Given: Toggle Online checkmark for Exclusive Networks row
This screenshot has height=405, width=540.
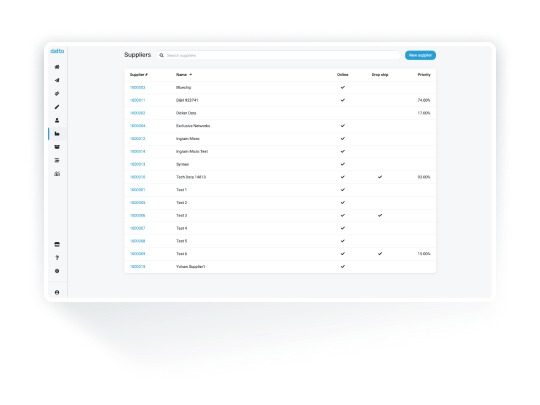Looking at the screenshot, I should (x=343, y=126).
